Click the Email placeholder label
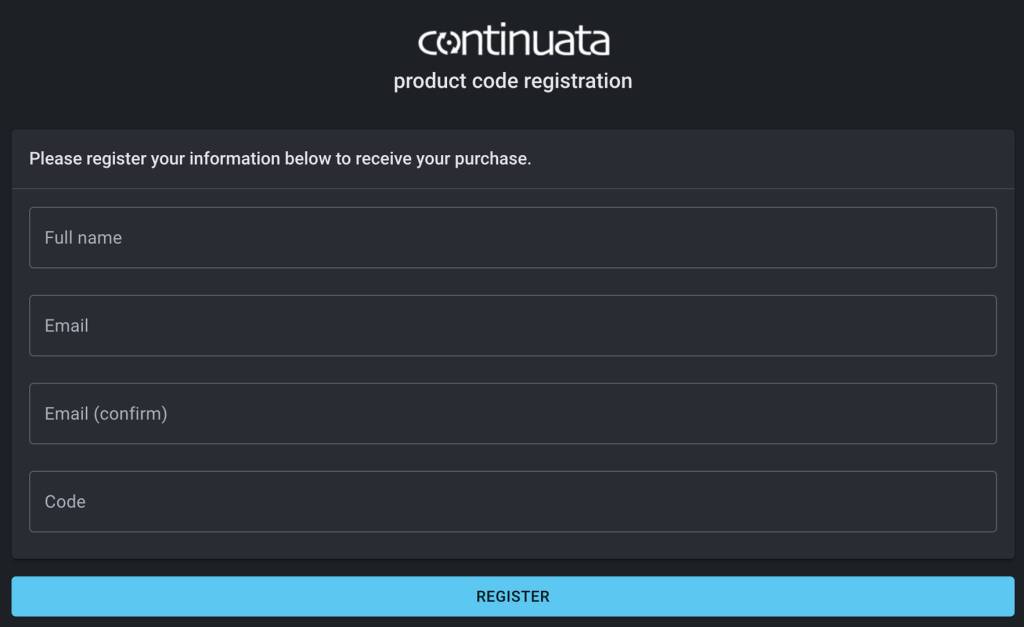This screenshot has height=627, width=1024. pos(66,325)
